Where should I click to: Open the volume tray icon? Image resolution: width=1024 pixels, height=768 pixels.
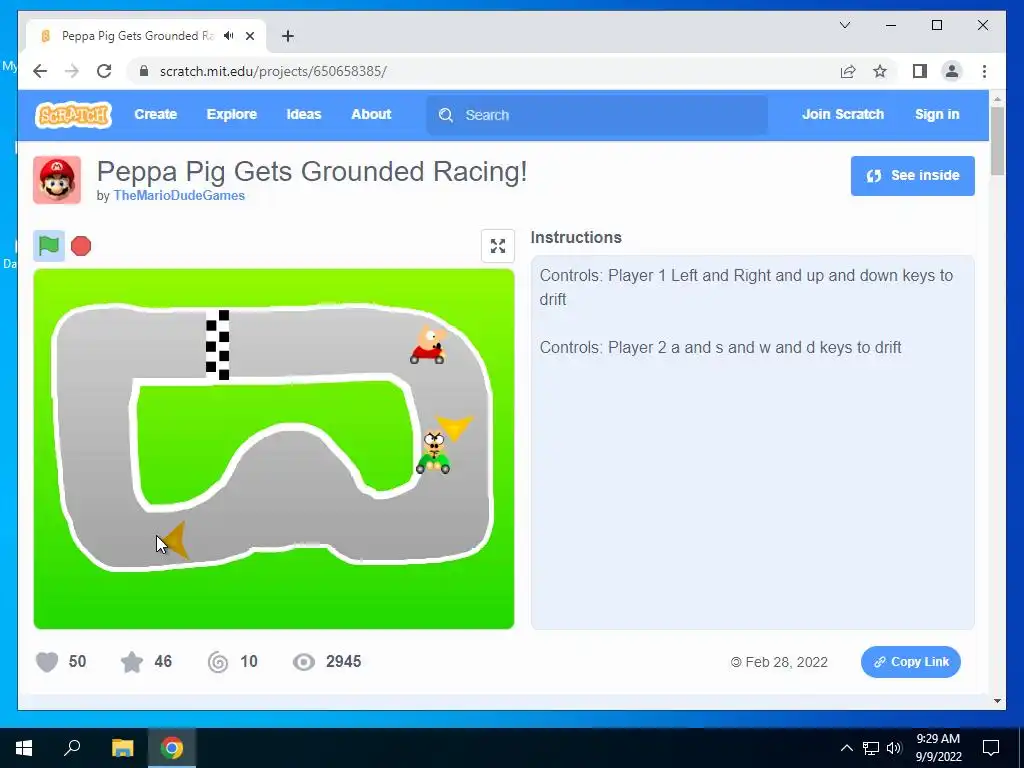pyautogui.click(x=894, y=748)
